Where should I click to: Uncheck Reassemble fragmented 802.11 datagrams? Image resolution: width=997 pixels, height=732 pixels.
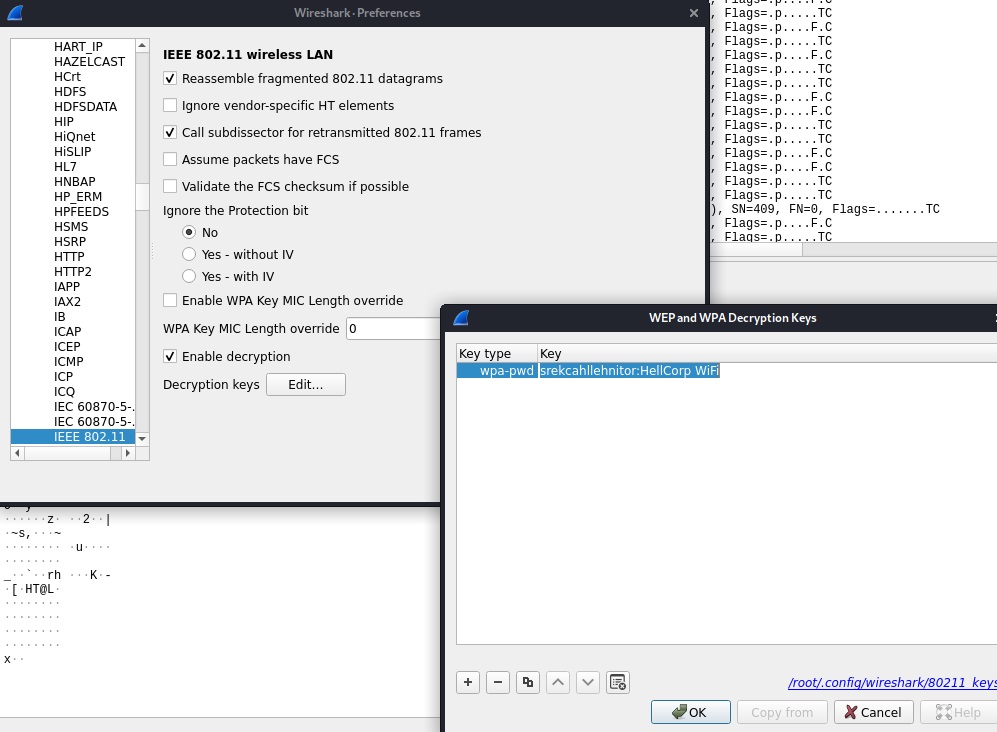pyautogui.click(x=170, y=78)
